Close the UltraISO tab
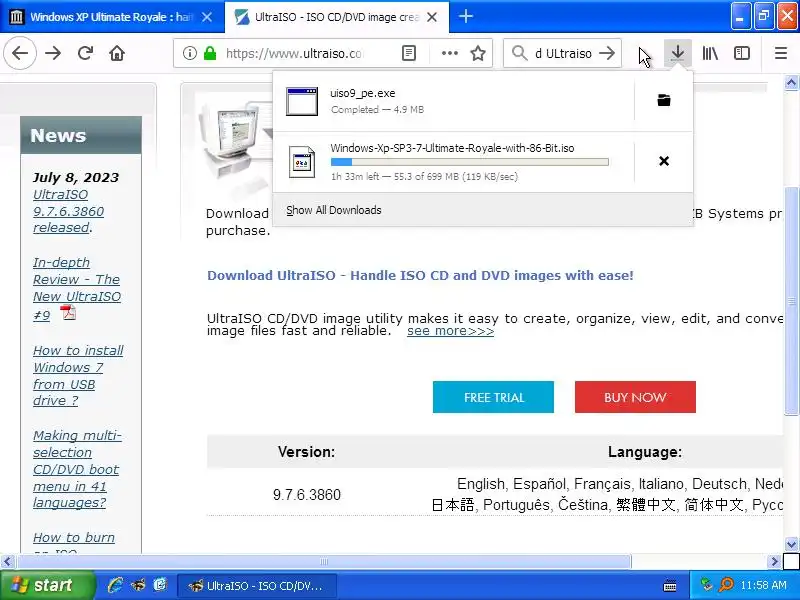 (x=432, y=17)
